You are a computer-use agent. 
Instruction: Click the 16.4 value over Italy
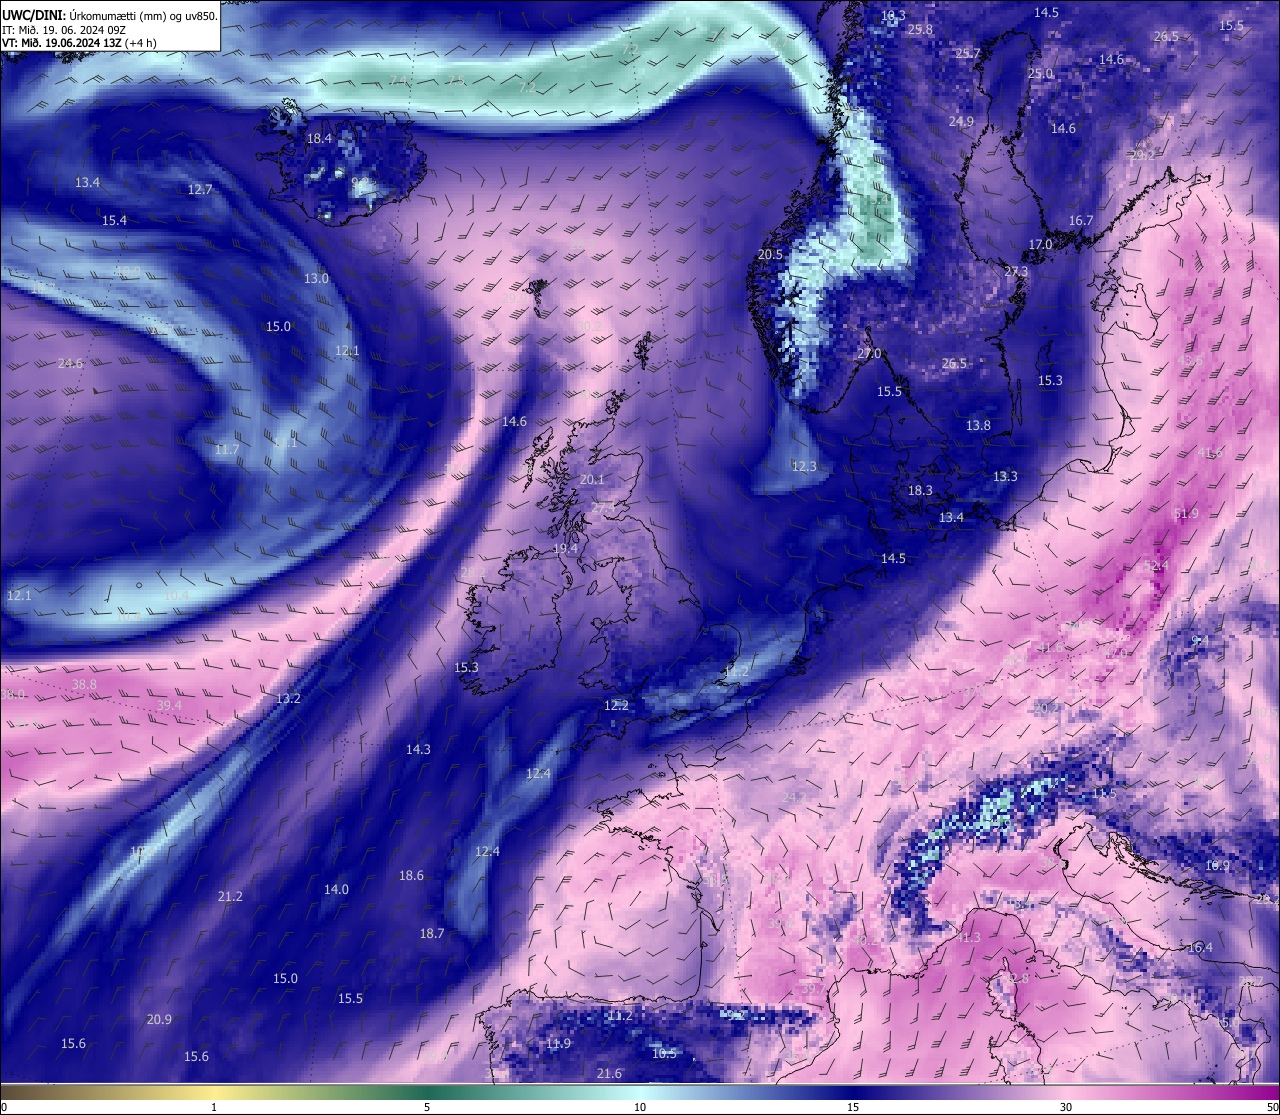(x=1200, y=947)
